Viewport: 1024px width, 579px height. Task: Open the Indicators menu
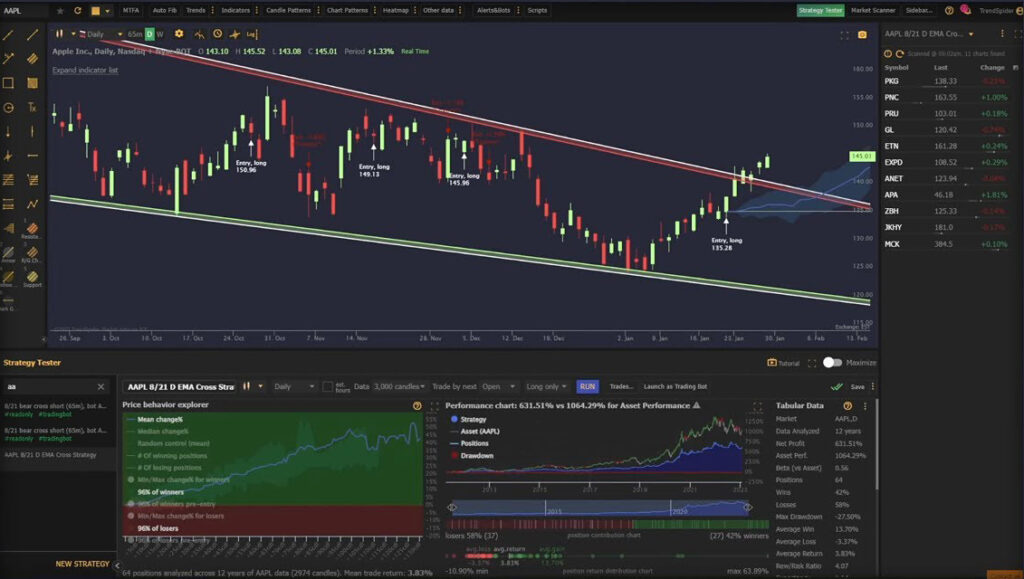(235, 10)
